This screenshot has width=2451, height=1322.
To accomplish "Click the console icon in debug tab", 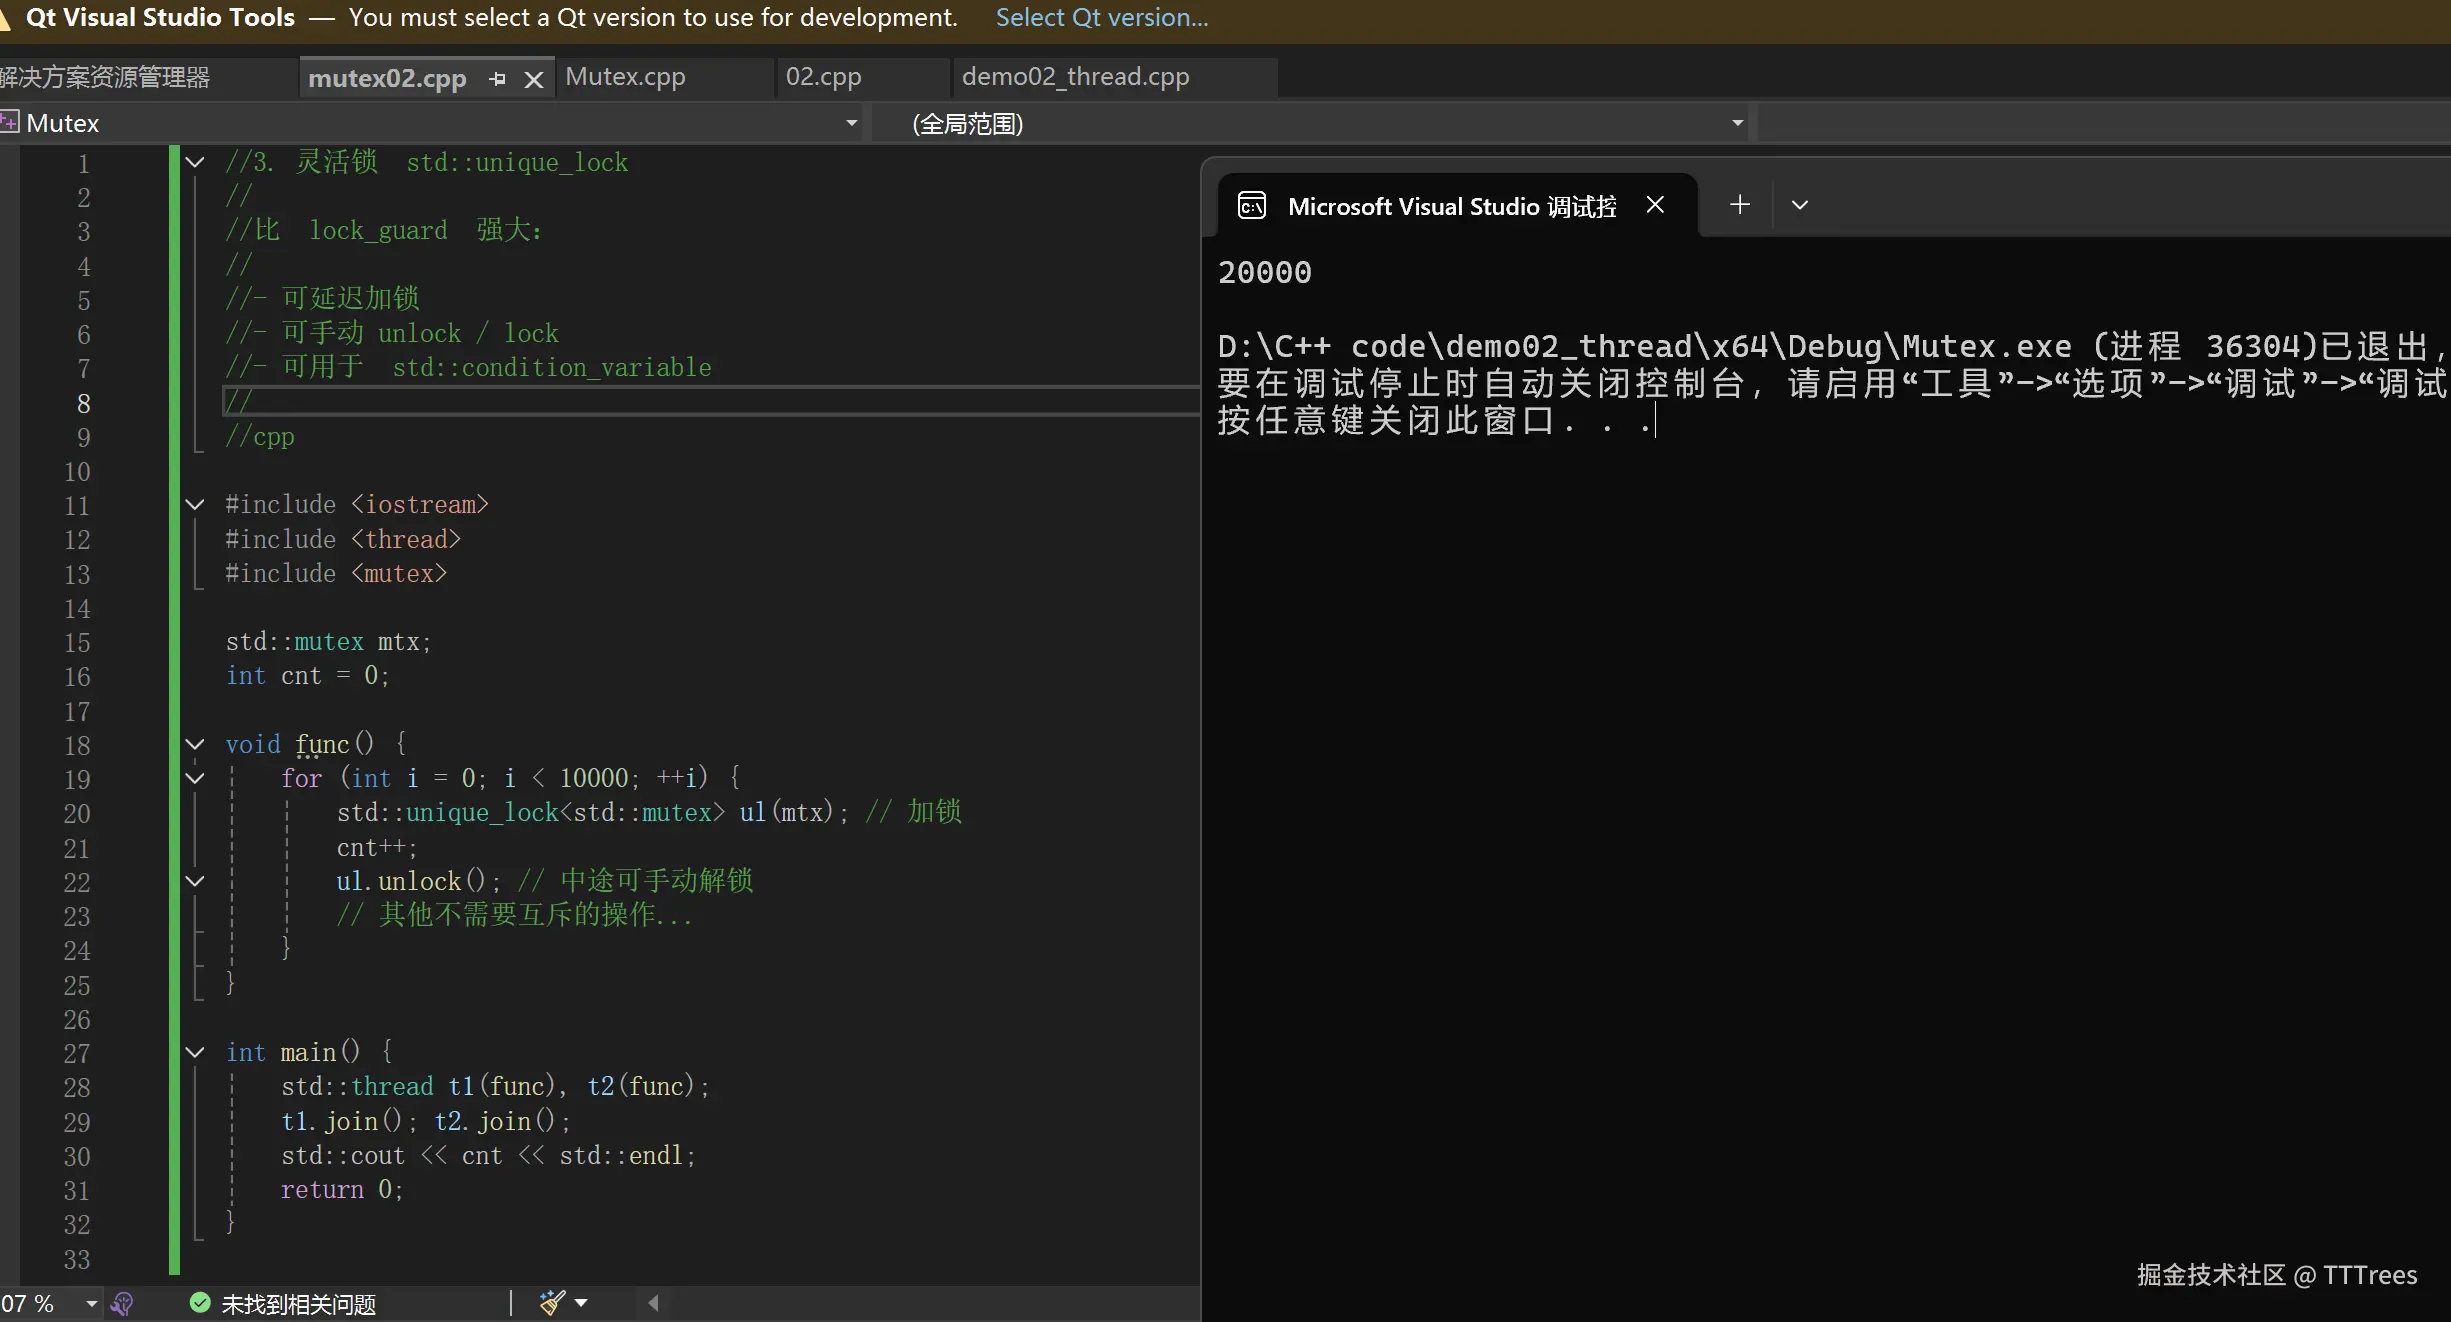I will tap(1252, 206).
